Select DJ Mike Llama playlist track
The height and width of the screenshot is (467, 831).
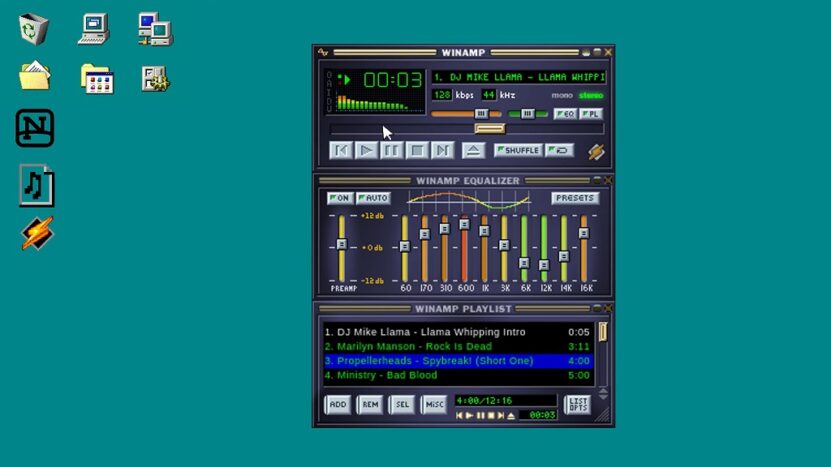click(x=457, y=332)
